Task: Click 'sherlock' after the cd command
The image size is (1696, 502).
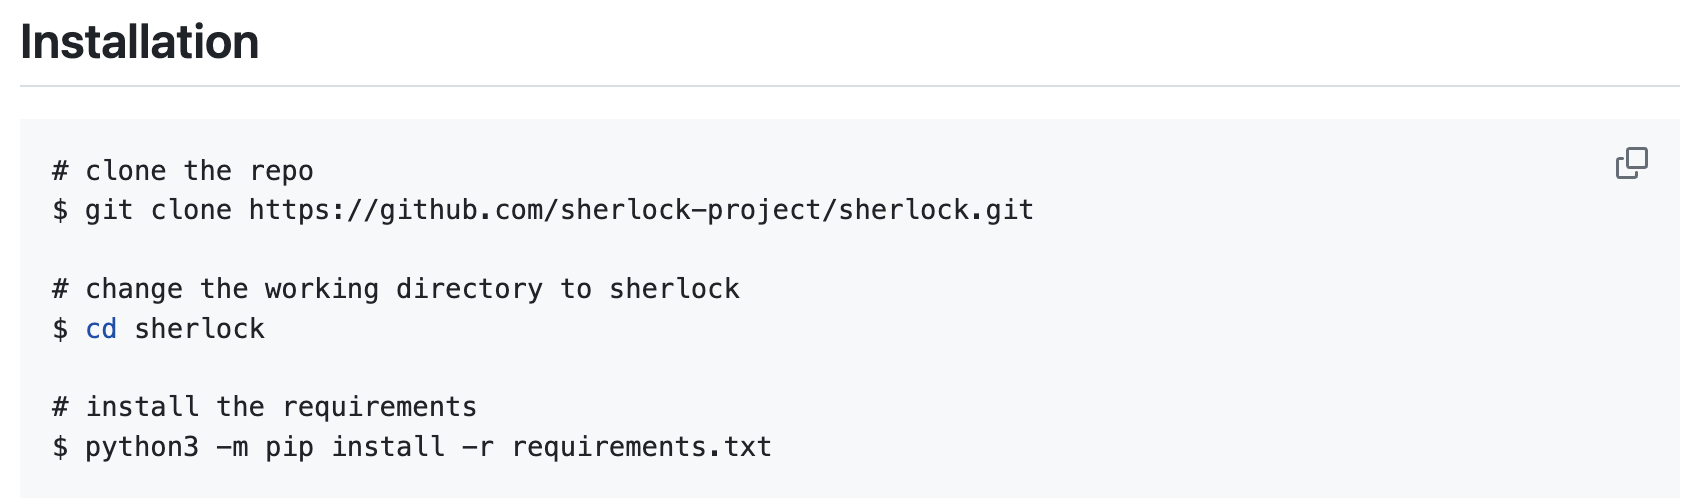Action: (200, 328)
